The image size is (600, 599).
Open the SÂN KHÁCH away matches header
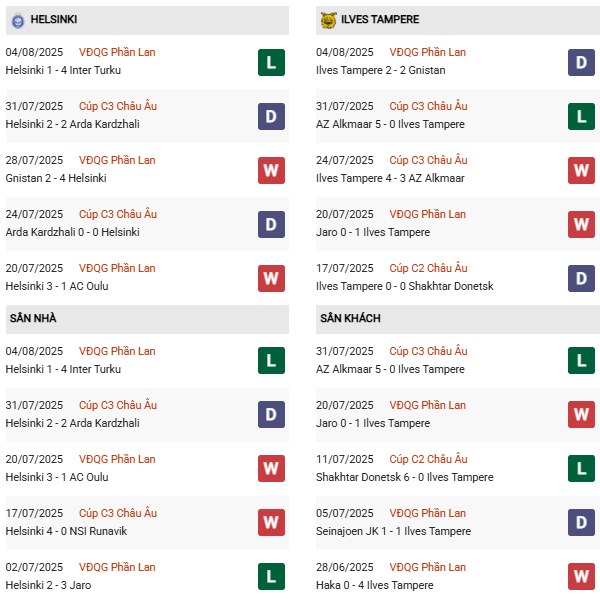[350, 318]
